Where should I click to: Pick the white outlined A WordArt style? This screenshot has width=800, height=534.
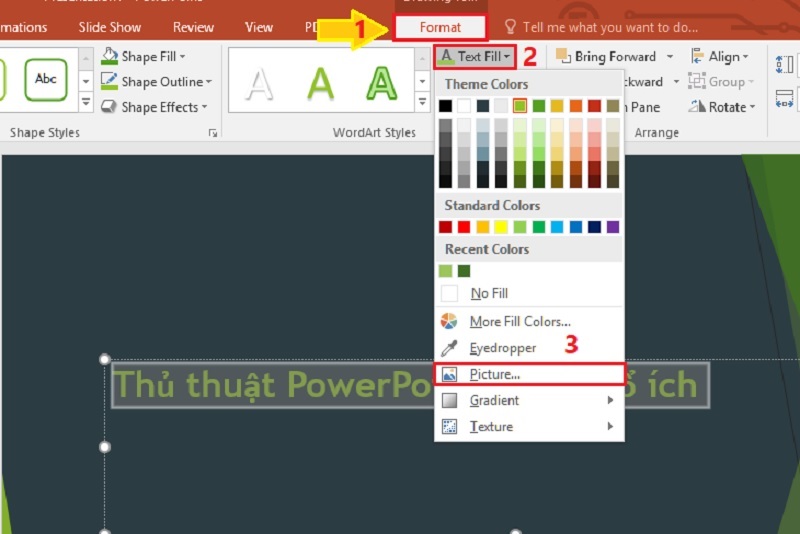(x=259, y=84)
